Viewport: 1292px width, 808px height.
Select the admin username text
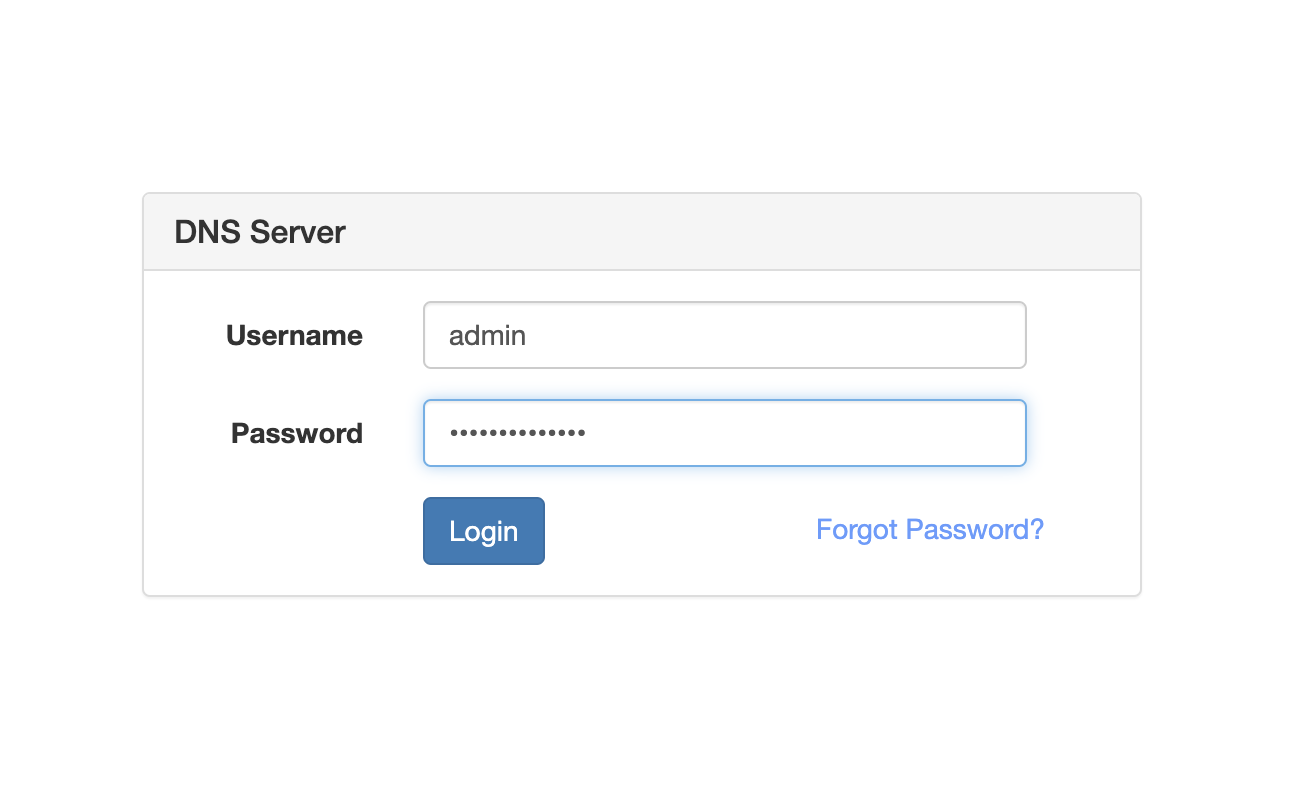coord(486,335)
